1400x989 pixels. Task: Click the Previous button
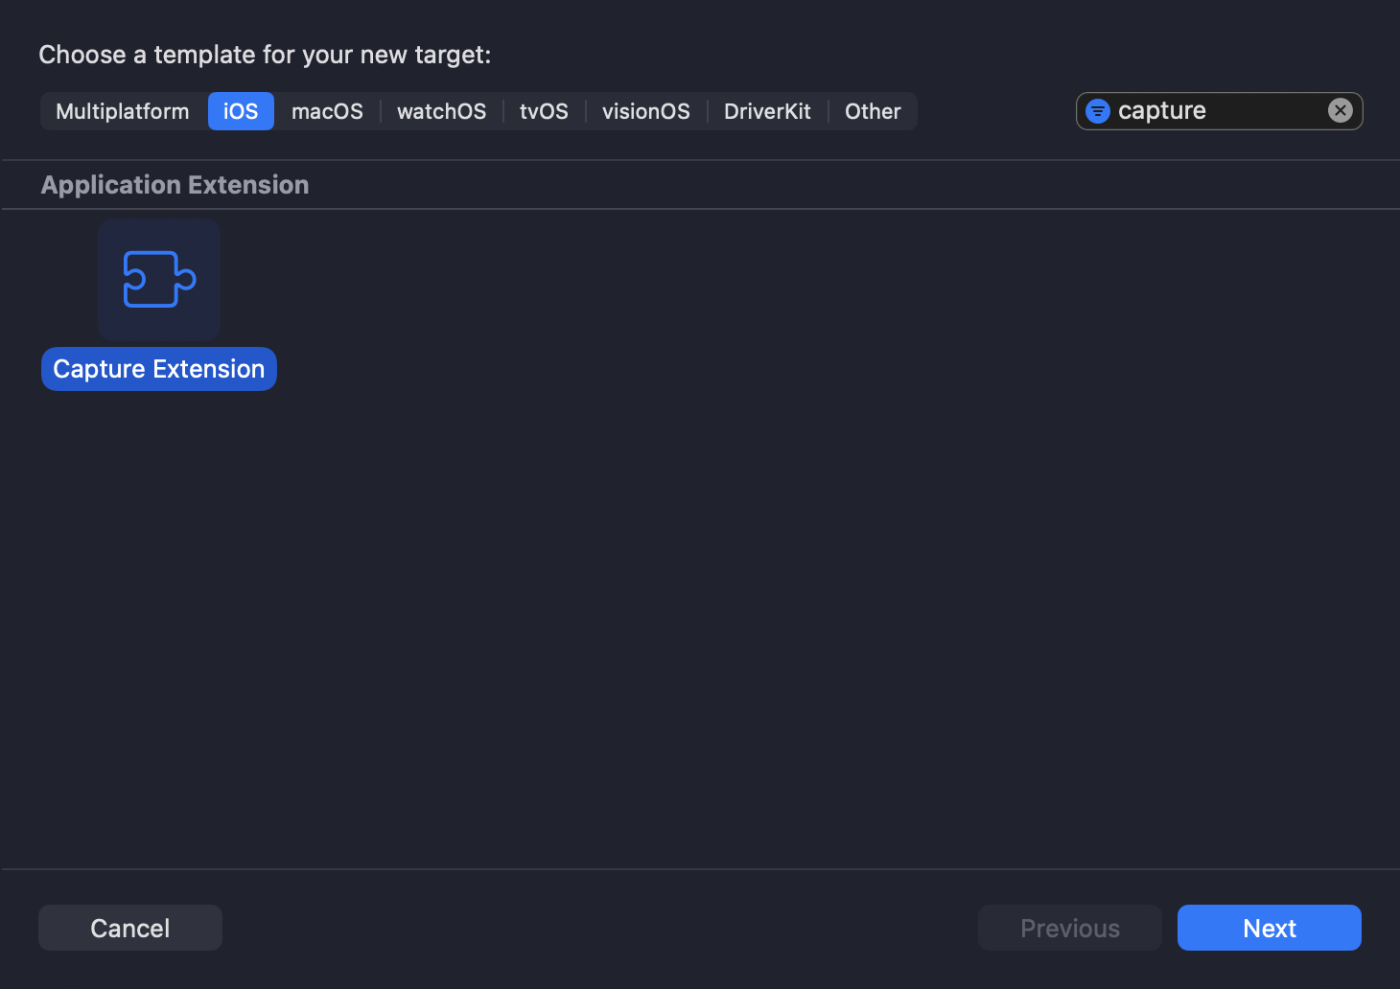point(1069,927)
